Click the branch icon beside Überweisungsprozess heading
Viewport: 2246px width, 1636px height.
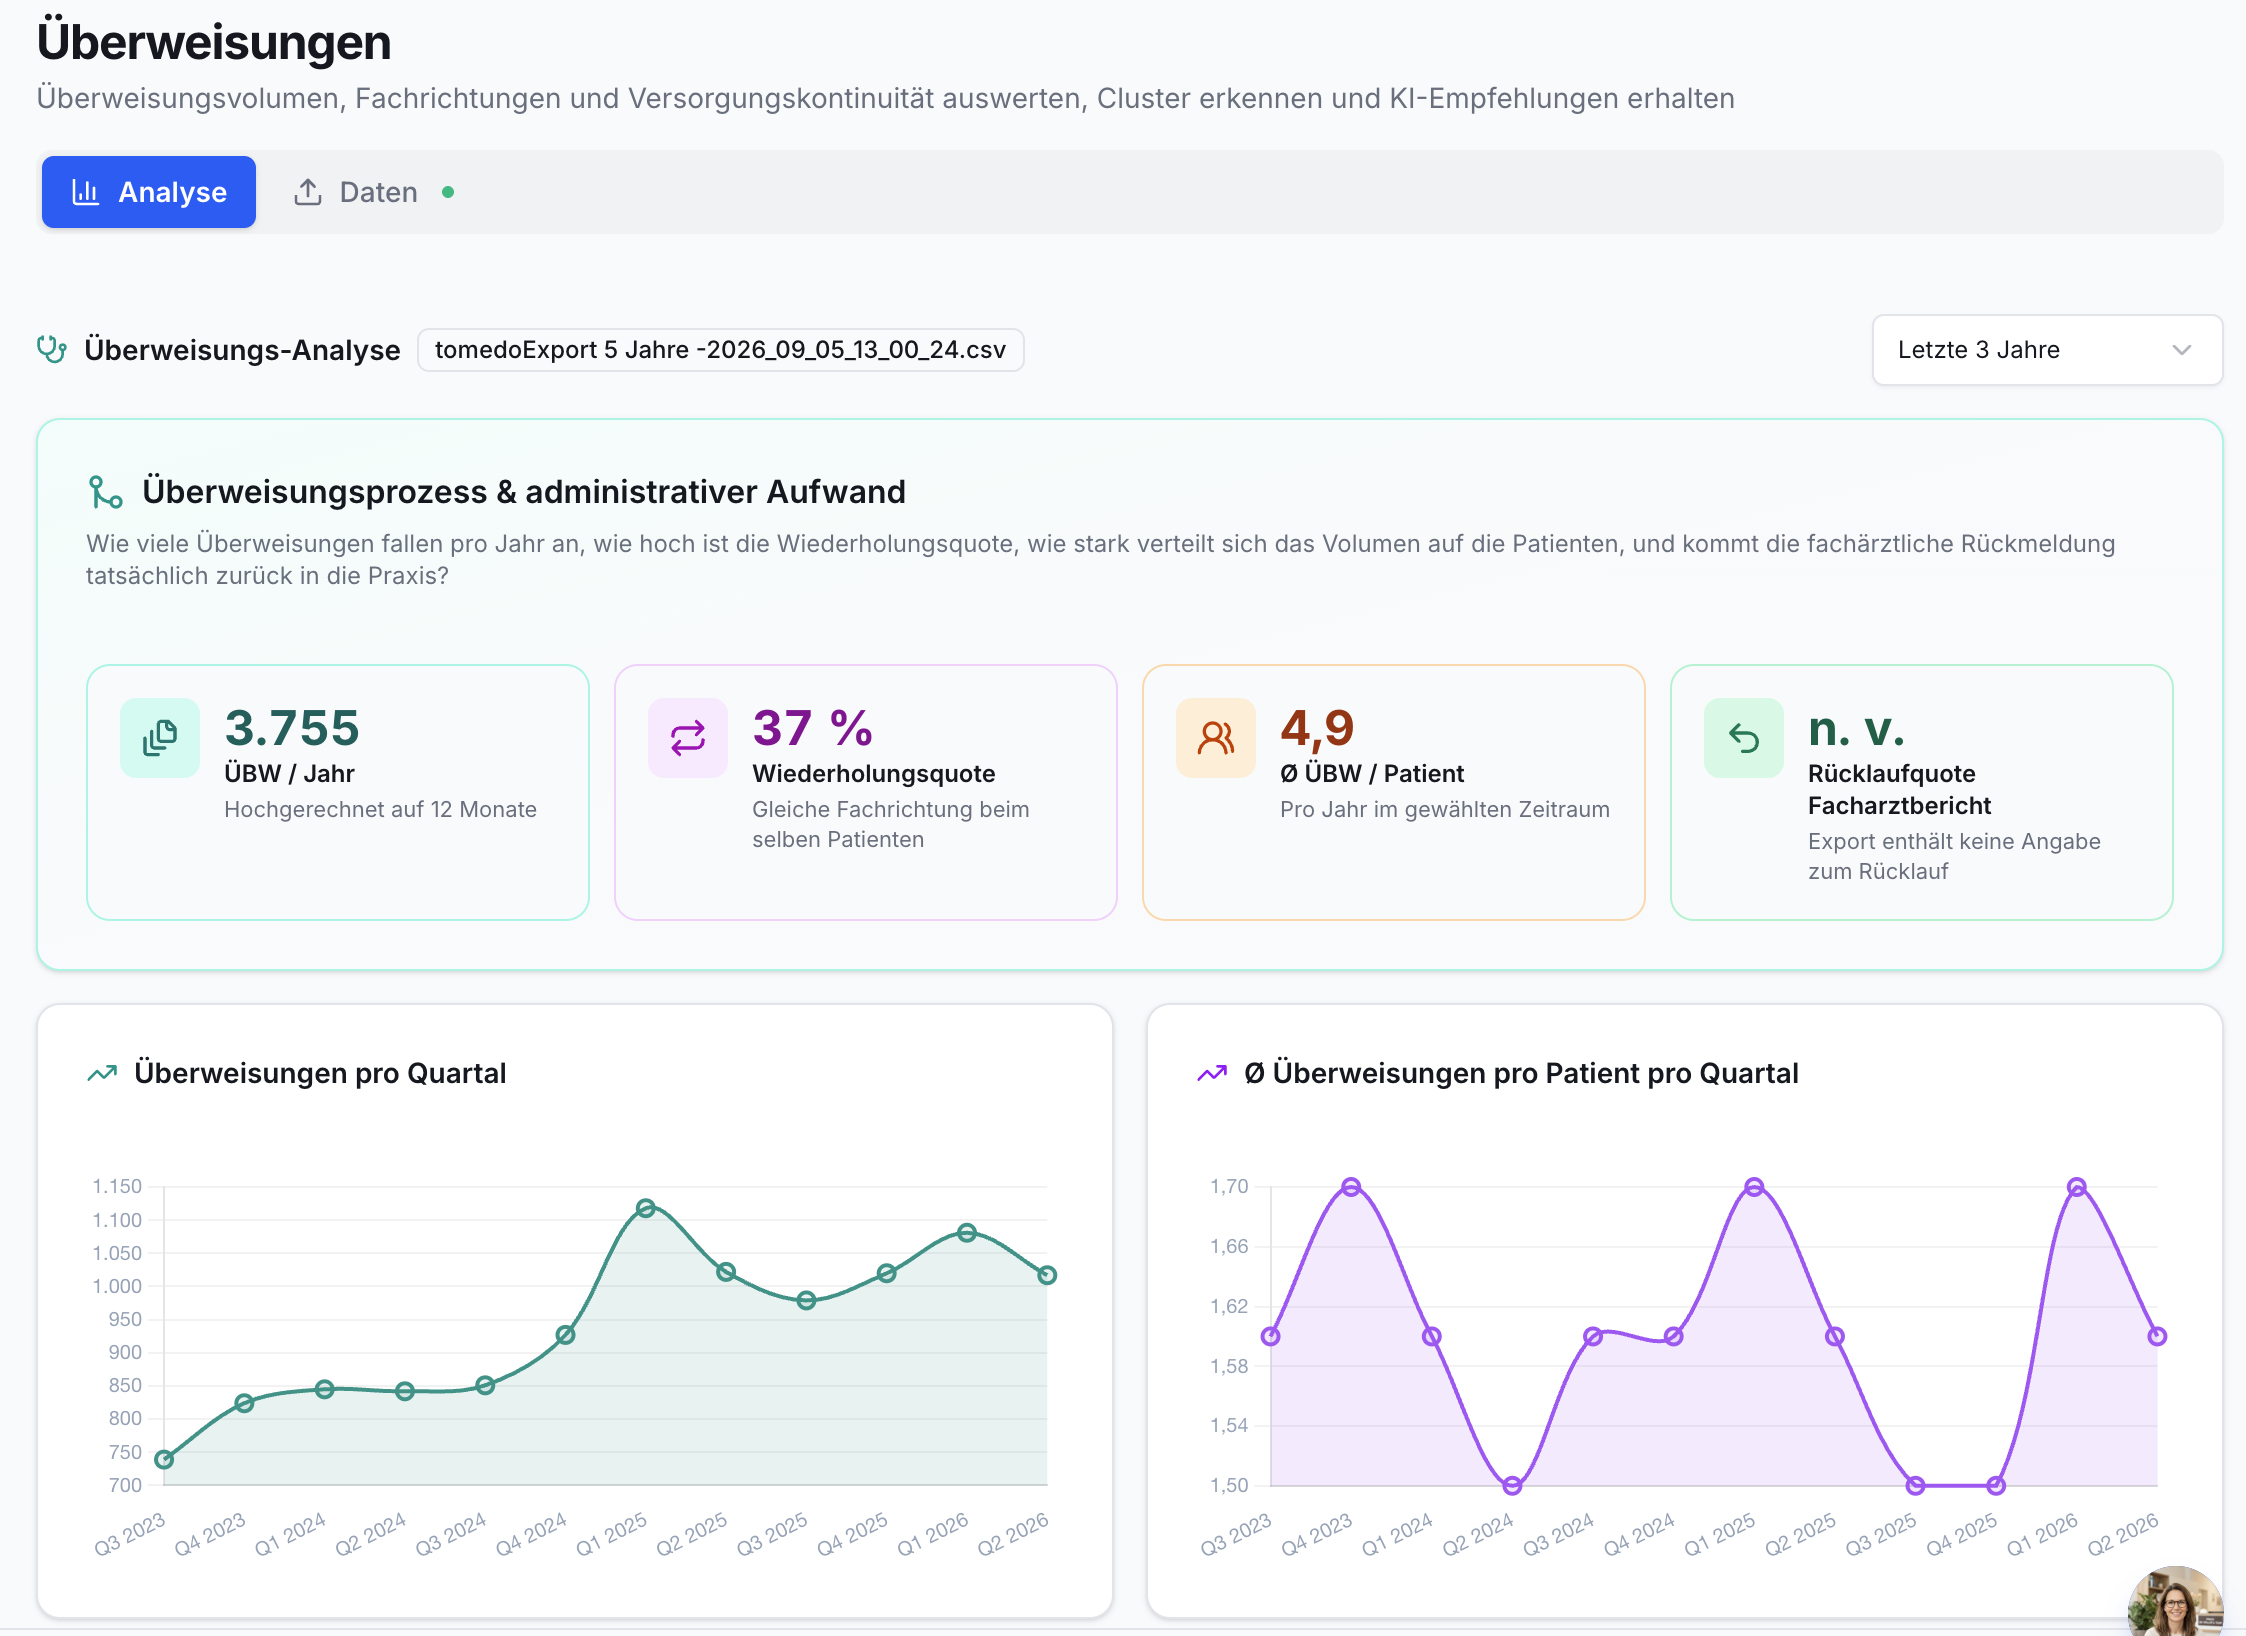pyautogui.click(x=105, y=492)
